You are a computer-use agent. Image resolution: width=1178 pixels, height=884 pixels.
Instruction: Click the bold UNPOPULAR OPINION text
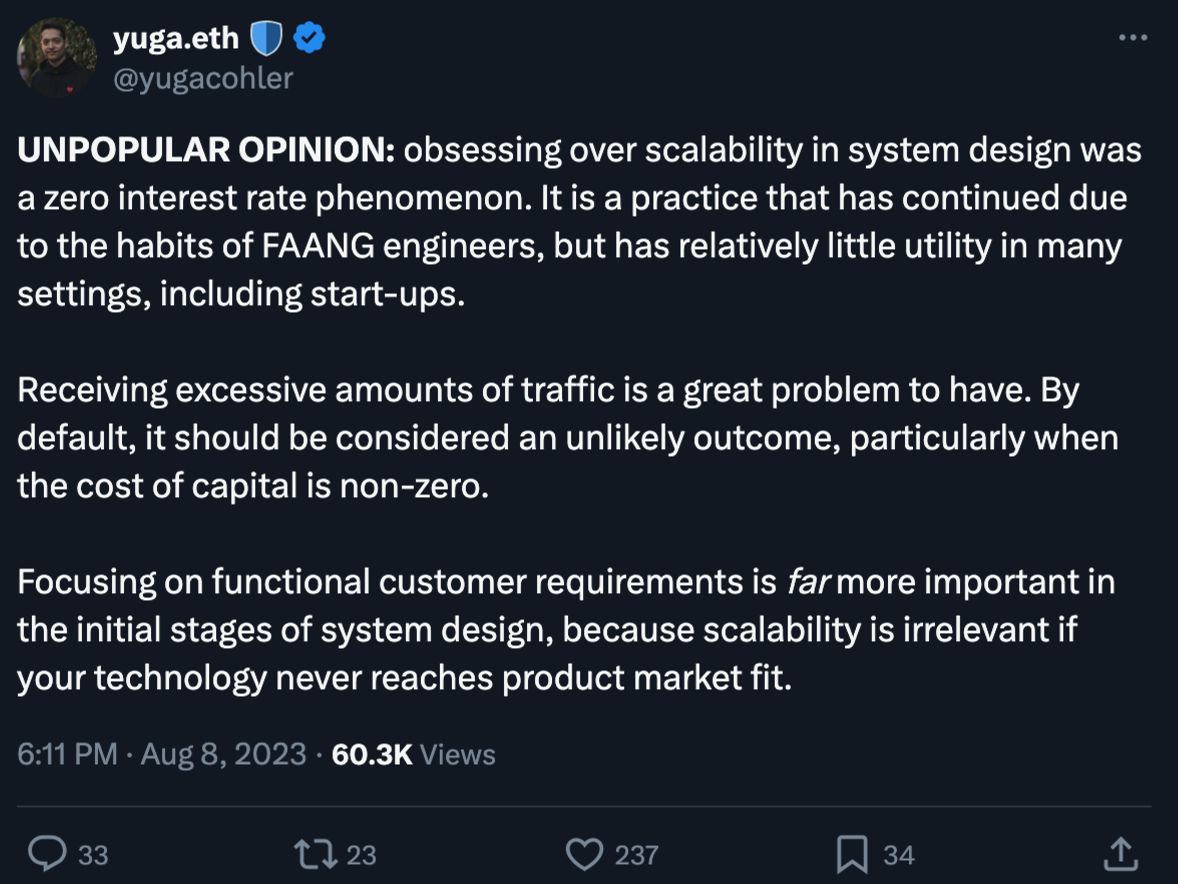(x=206, y=150)
